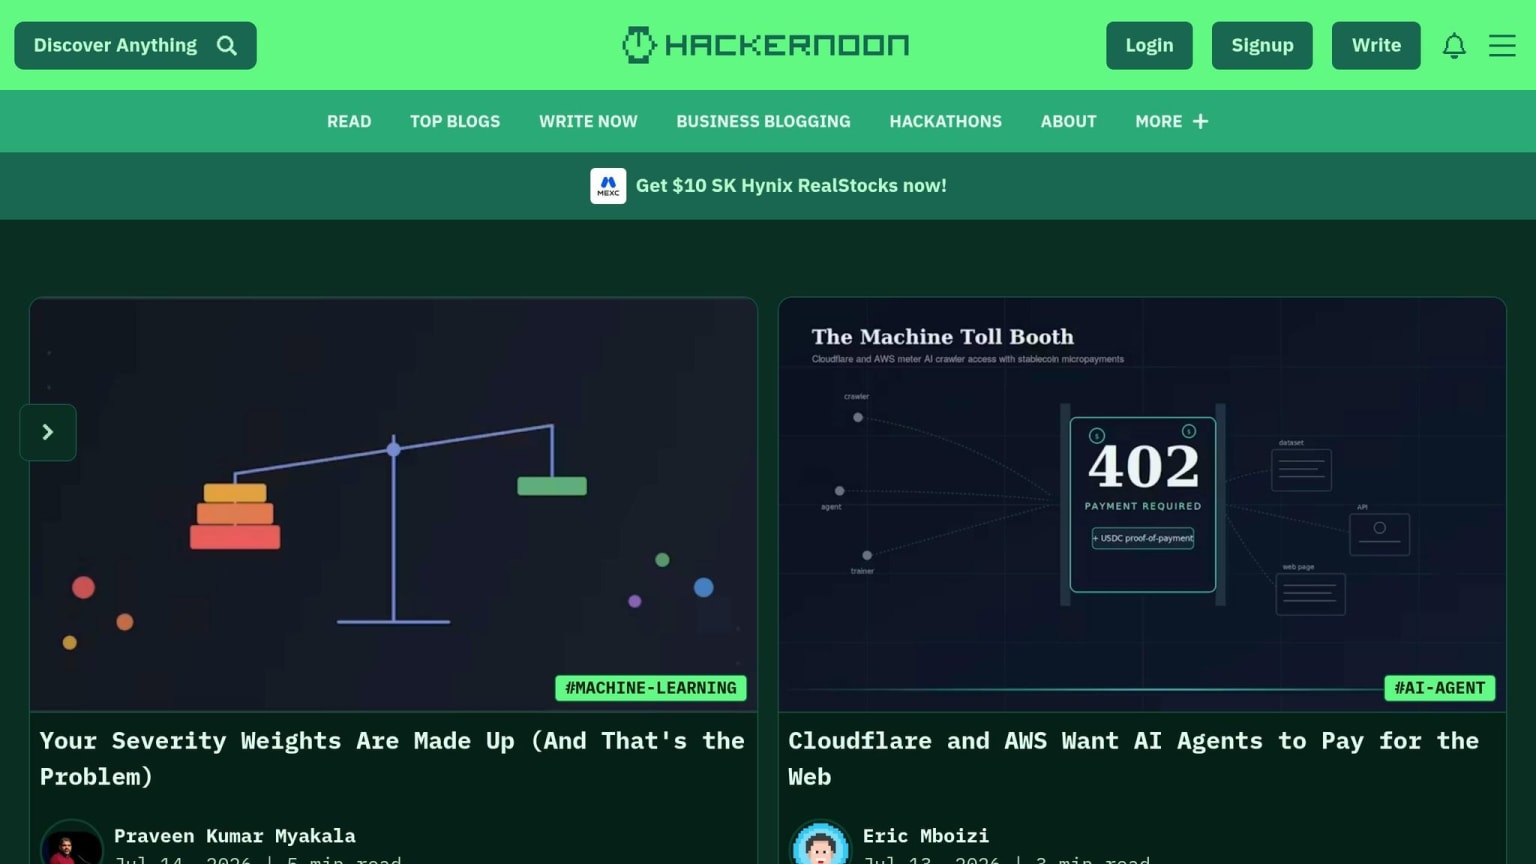Open ABOUT nav item
This screenshot has height=864, width=1536.
[x=1068, y=121]
